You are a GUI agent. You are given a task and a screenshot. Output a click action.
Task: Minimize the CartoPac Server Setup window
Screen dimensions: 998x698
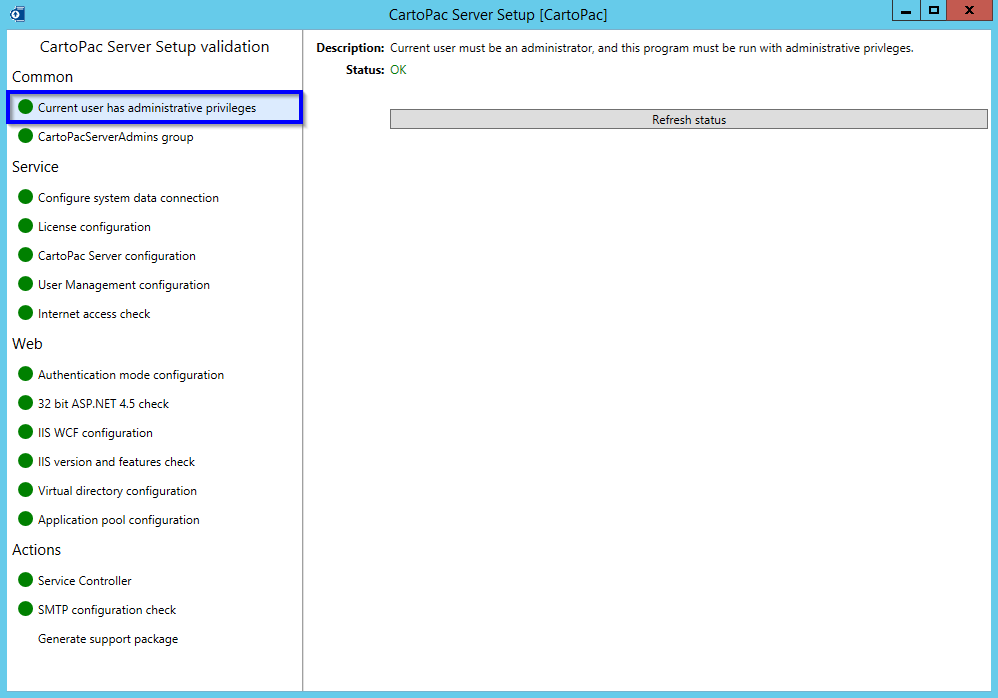tap(906, 11)
